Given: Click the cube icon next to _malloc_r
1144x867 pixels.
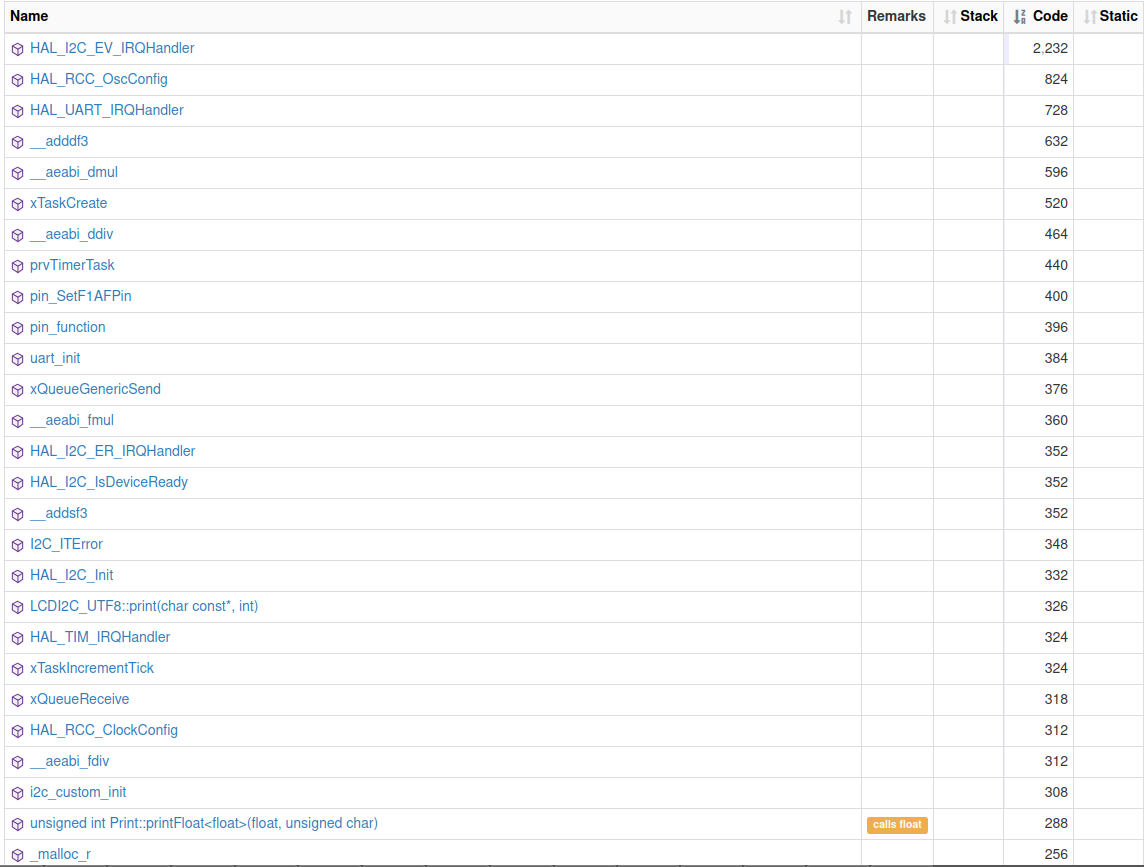Looking at the screenshot, I should pyautogui.click(x=17, y=855).
